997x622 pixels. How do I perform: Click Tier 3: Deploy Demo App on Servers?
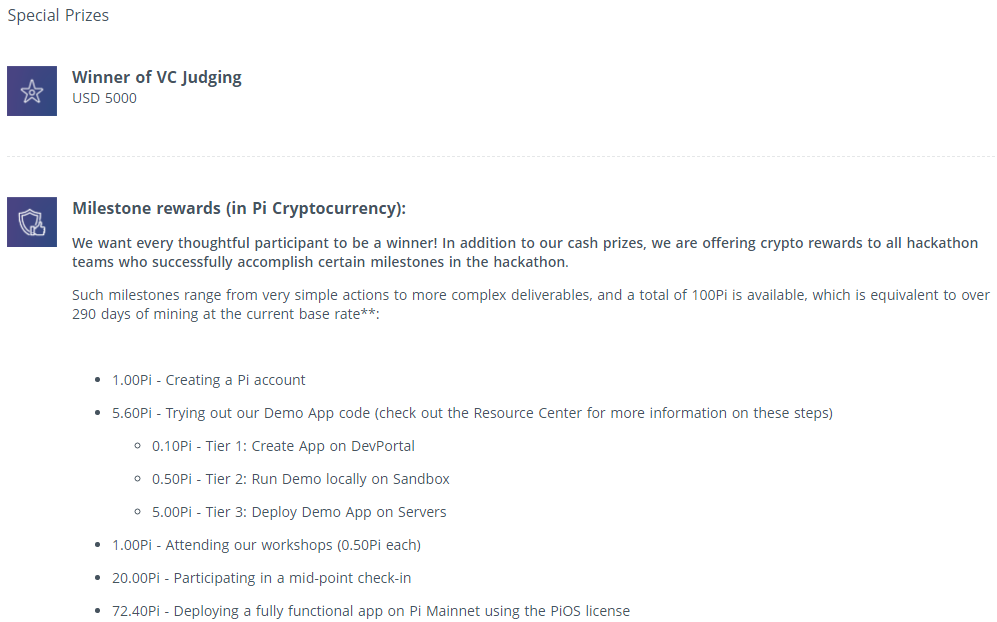(x=299, y=512)
